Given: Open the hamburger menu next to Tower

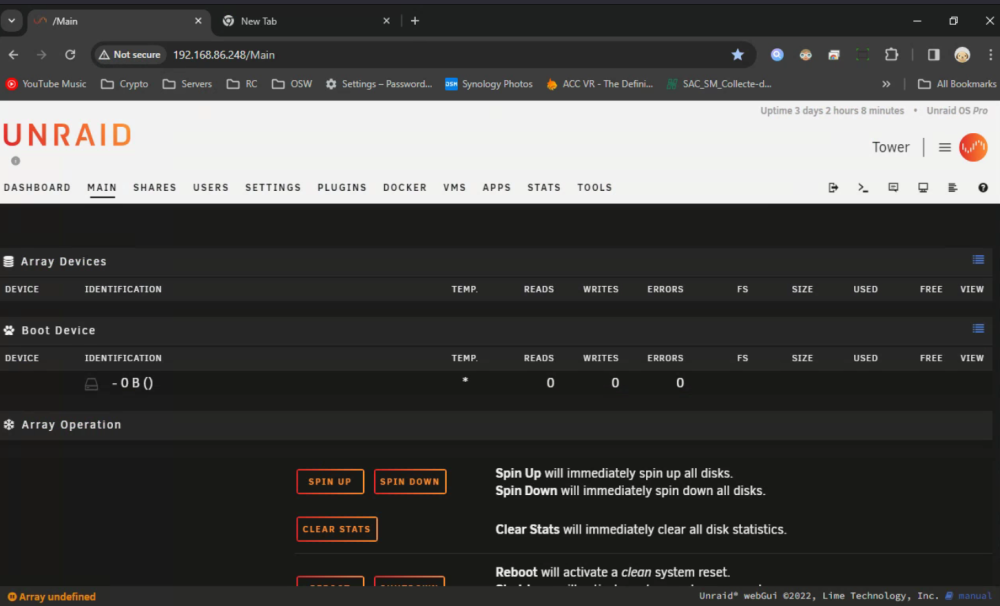Looking at the screenshot, I should pyautogui.click(x=945, y=147).
